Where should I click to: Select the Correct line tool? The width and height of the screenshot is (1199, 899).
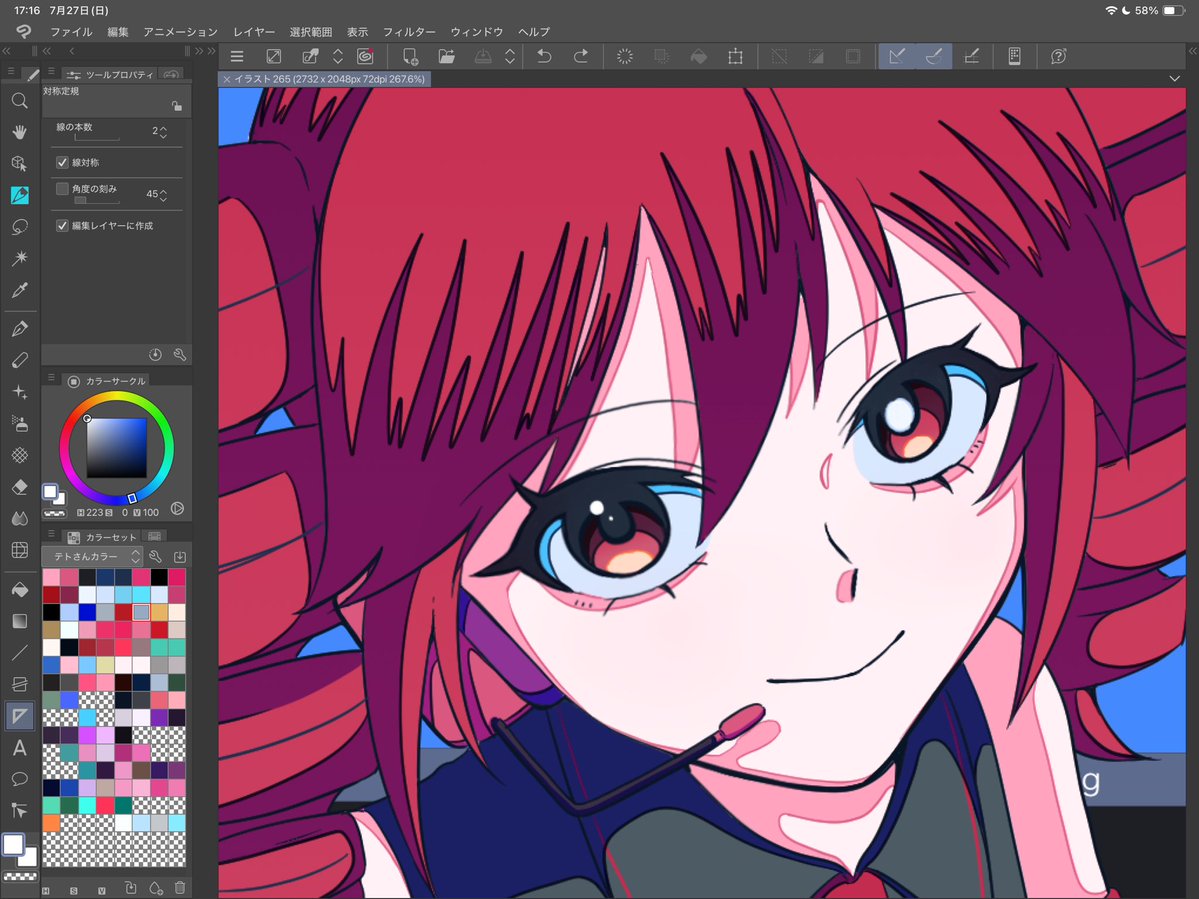click(x=20, y=810)
